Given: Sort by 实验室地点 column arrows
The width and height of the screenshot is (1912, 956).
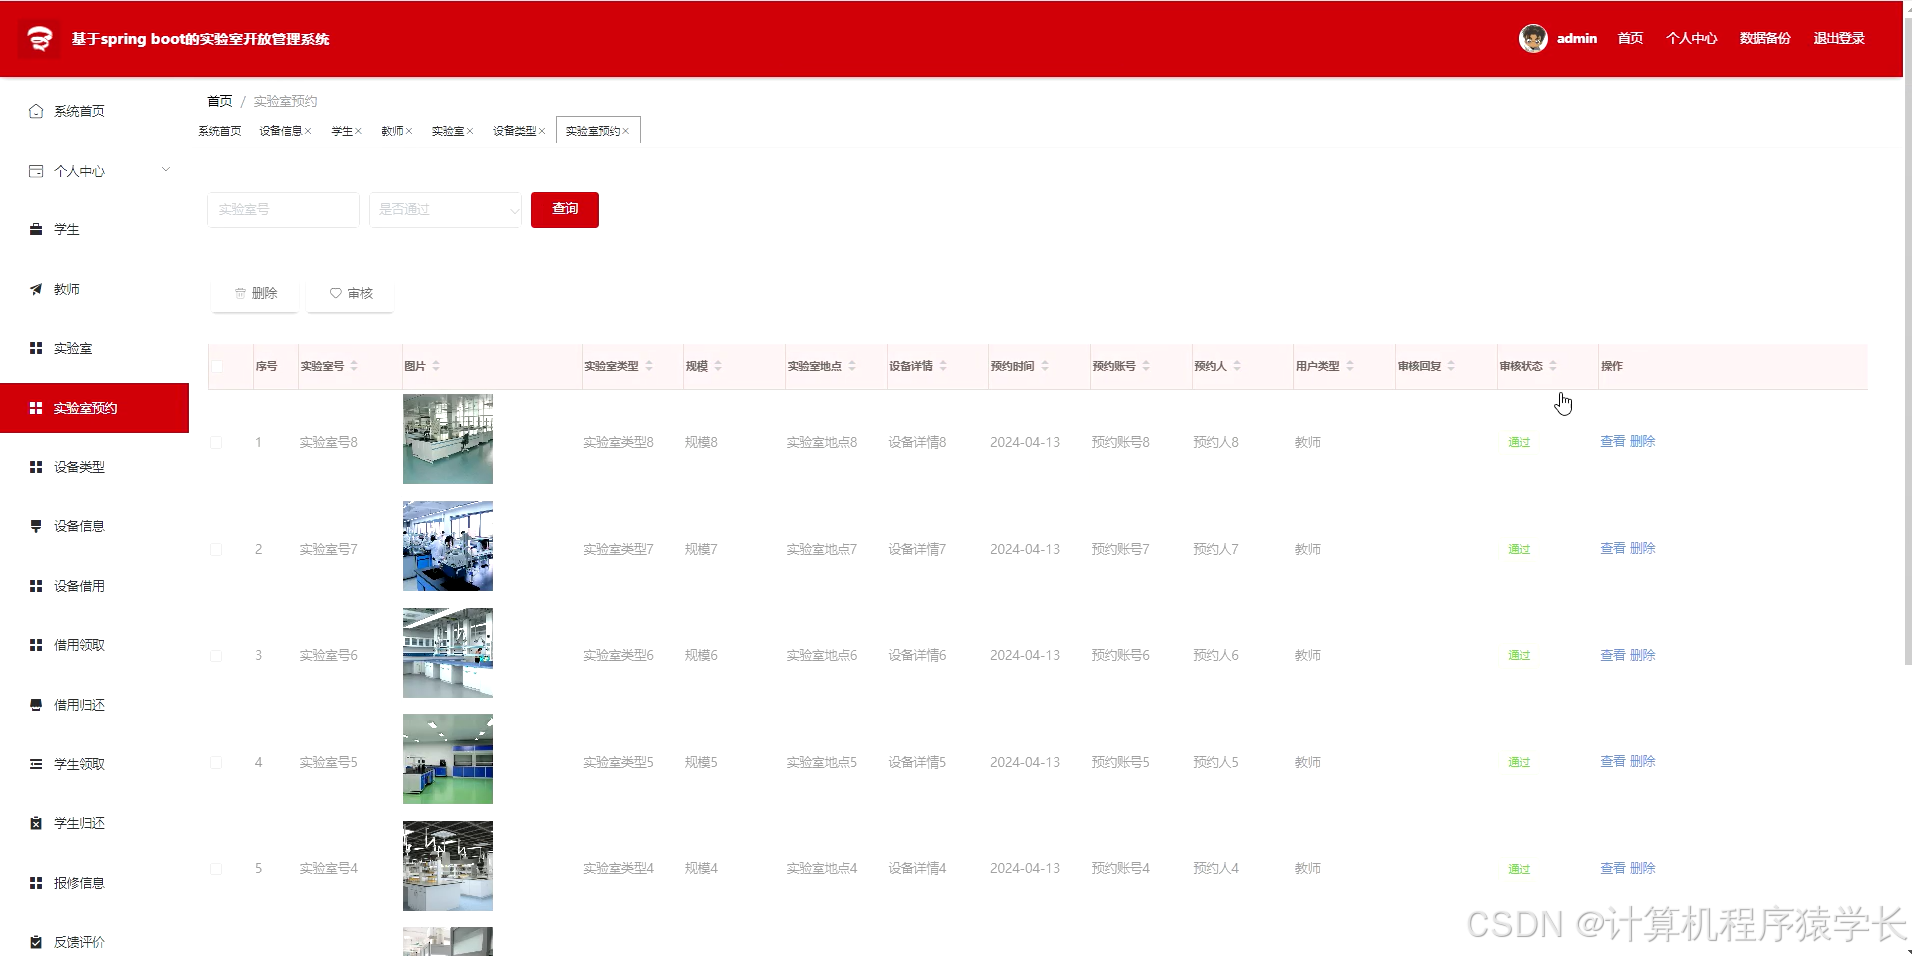Looking at the screenshot, I should pyautogui.click(x=852, y=366).
